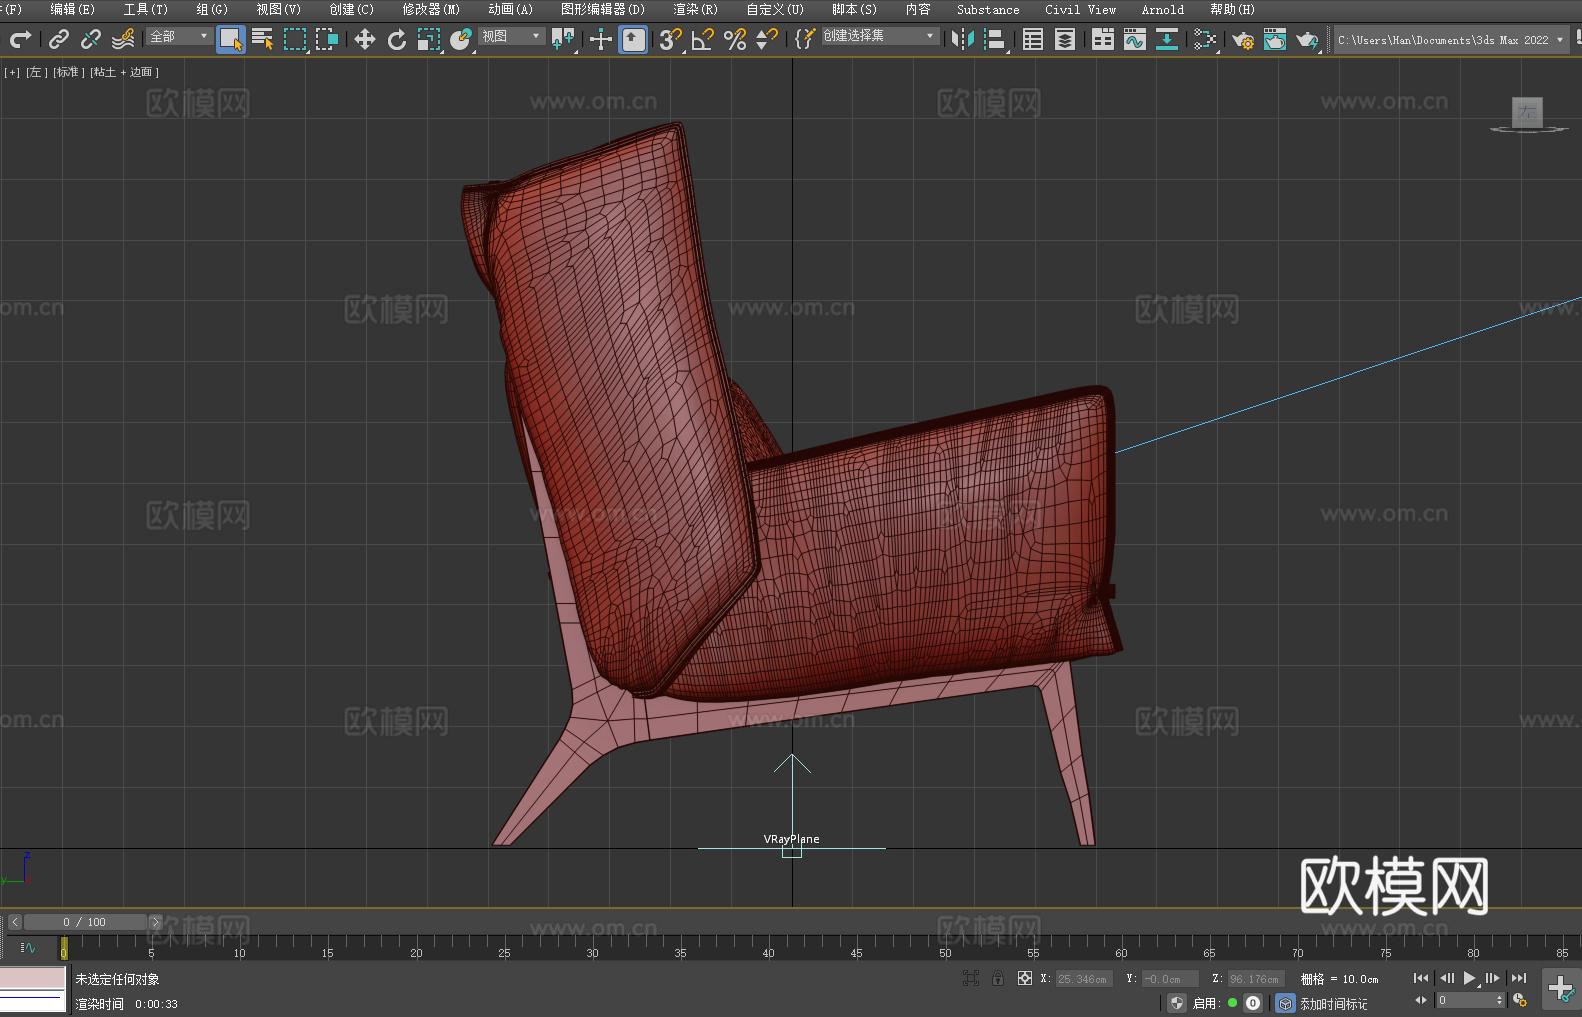
Task: Click the Select and Place tool
Action: click(x=461, y=39)
